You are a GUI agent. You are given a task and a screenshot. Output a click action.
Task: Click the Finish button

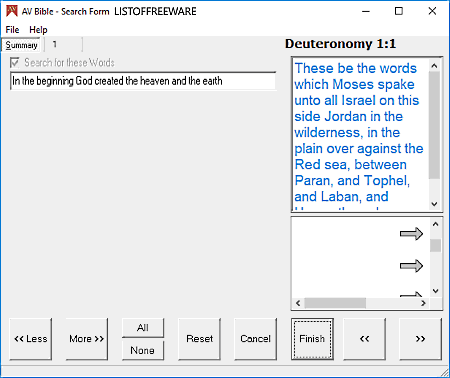click(x=312, y=339)
